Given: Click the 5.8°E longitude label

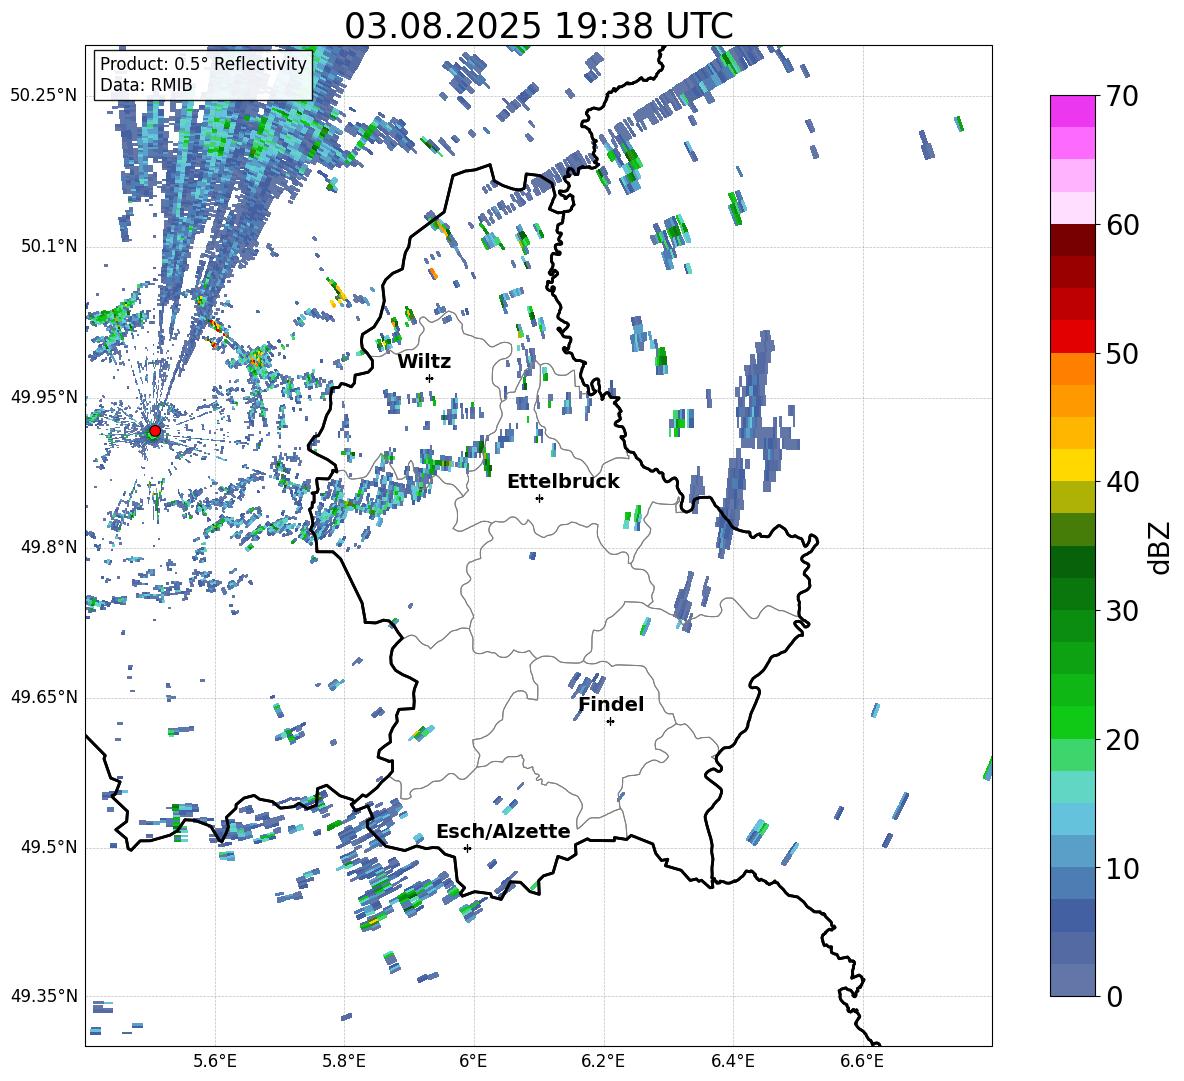Looking at the screenshot, I should [x=344, y=1062].
